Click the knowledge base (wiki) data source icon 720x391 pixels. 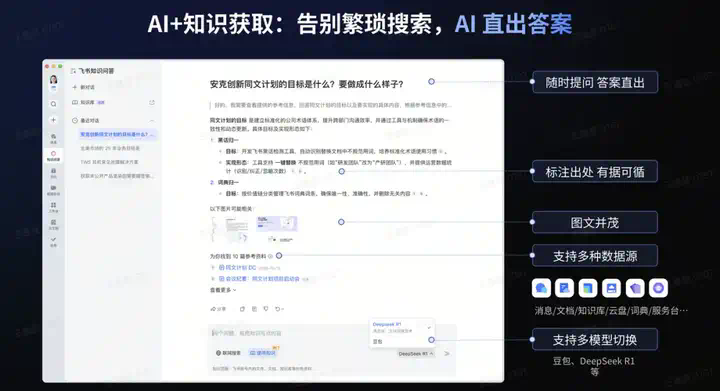588,288
